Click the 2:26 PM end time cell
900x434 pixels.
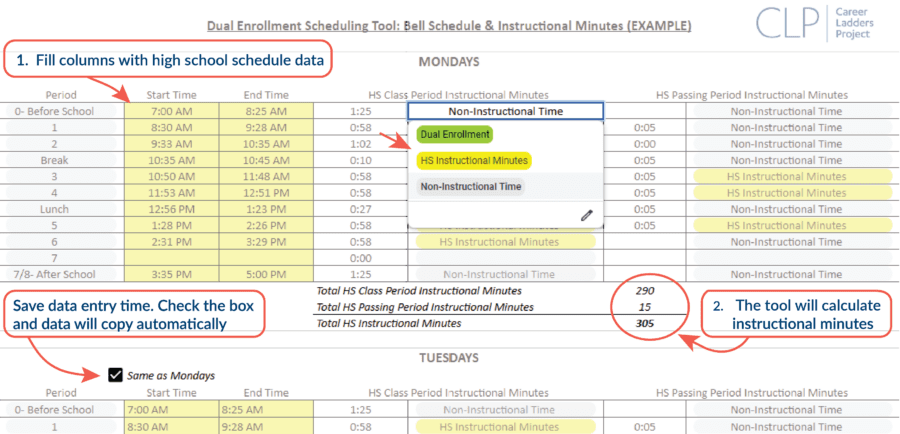pos(266,226)
